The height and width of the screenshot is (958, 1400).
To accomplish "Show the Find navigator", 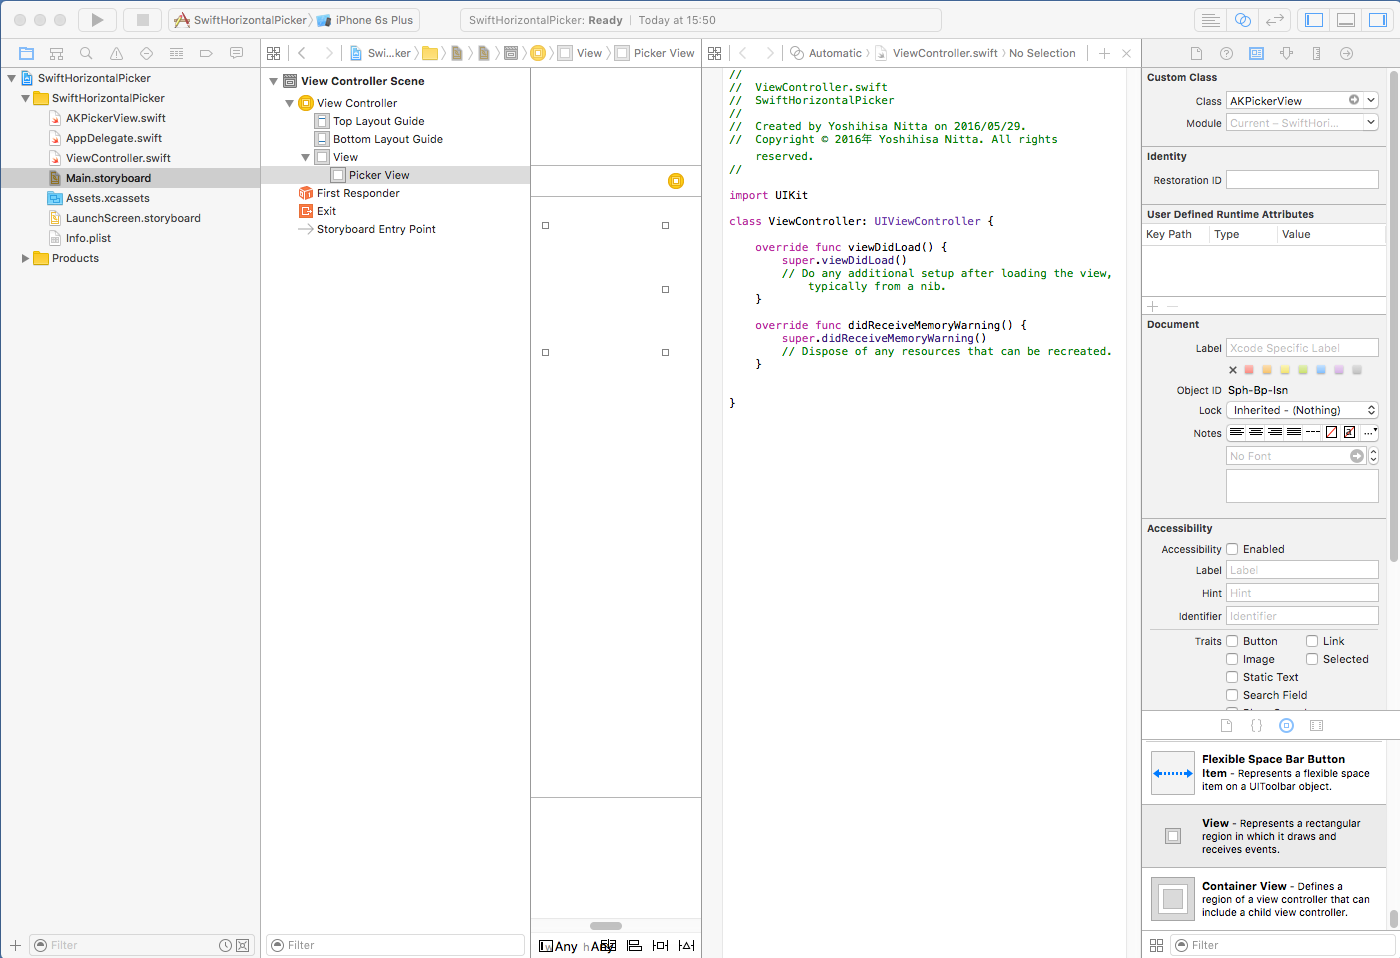I will click(x=86, y=53).
